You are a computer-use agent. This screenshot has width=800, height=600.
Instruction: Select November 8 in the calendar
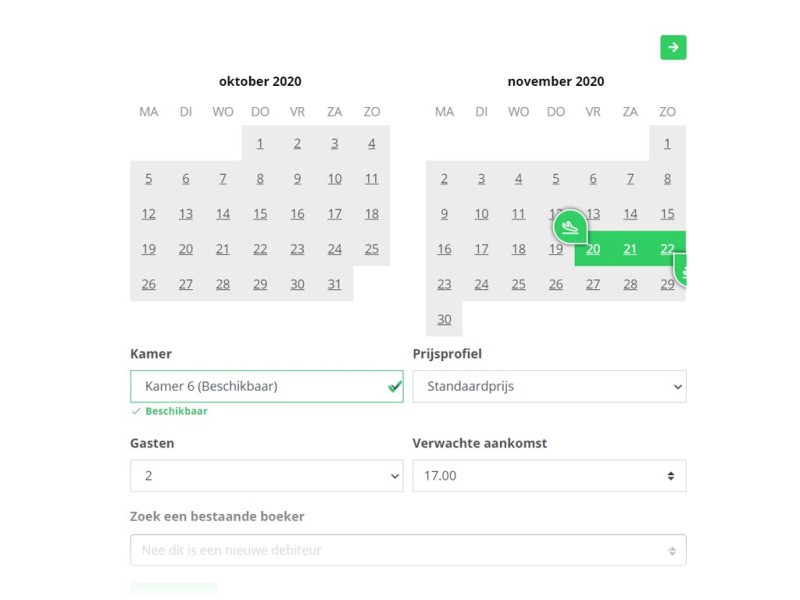[x=667, y=179]
